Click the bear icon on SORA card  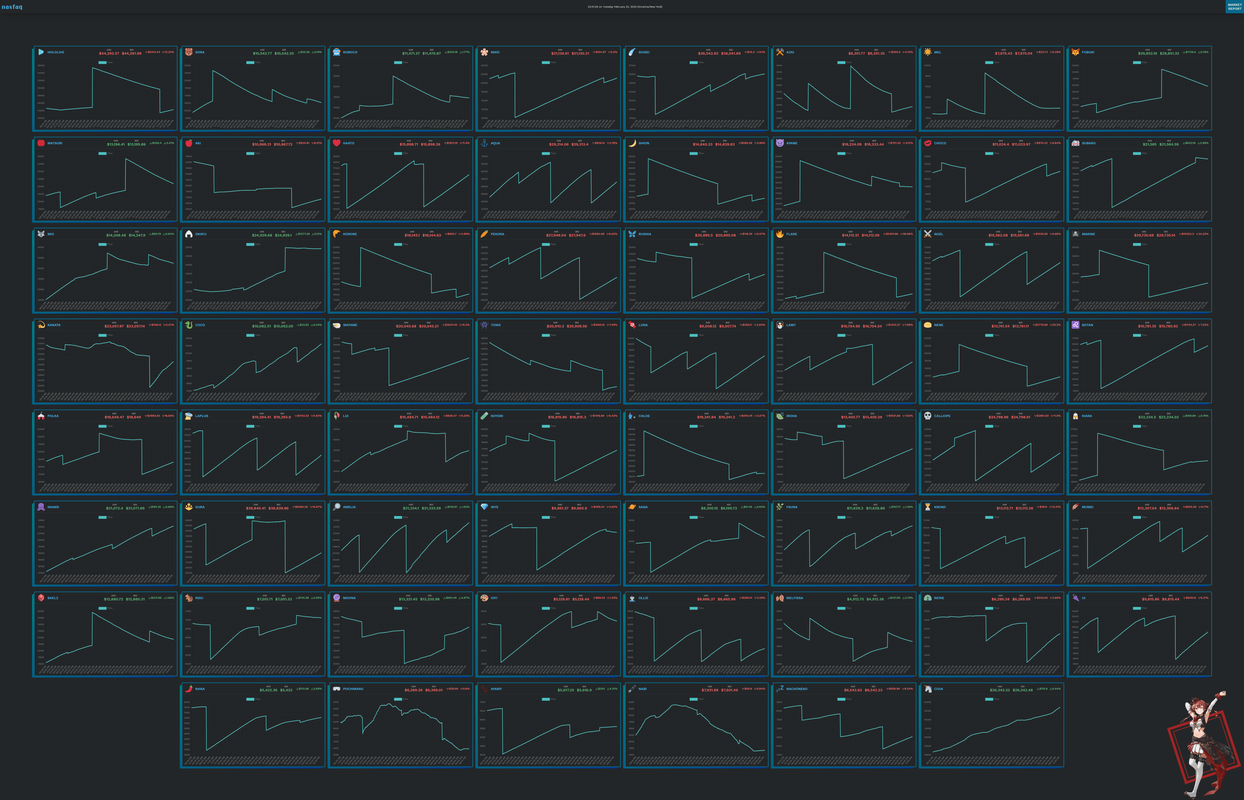pyautogui.click(x=188, y=51)
